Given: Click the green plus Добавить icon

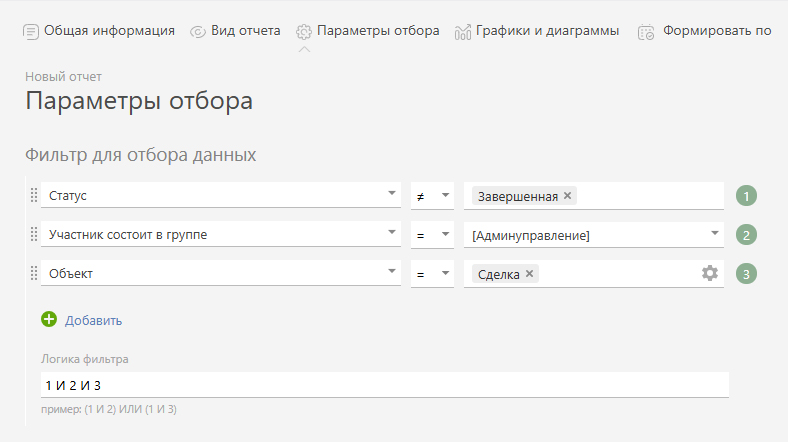Looking at the screenshot, I should (x=49, y=319).
